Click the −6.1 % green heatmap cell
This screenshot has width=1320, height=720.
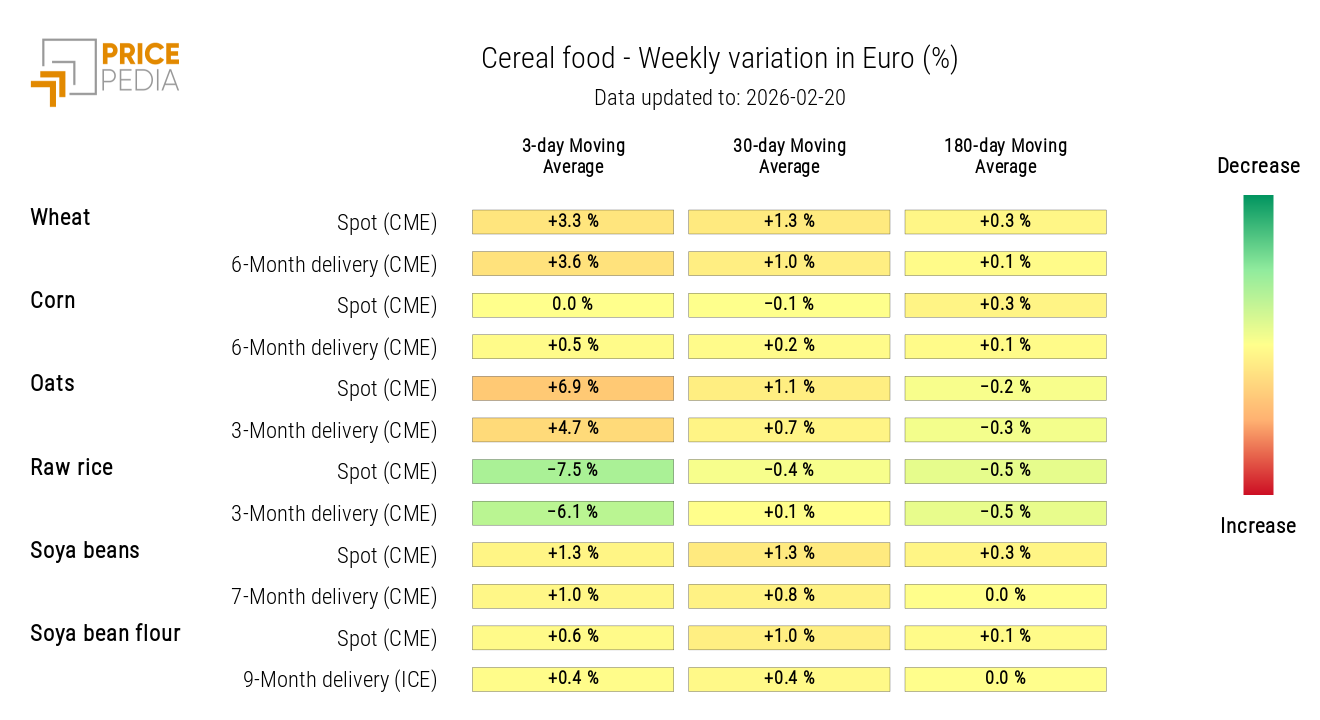[573, 513]
